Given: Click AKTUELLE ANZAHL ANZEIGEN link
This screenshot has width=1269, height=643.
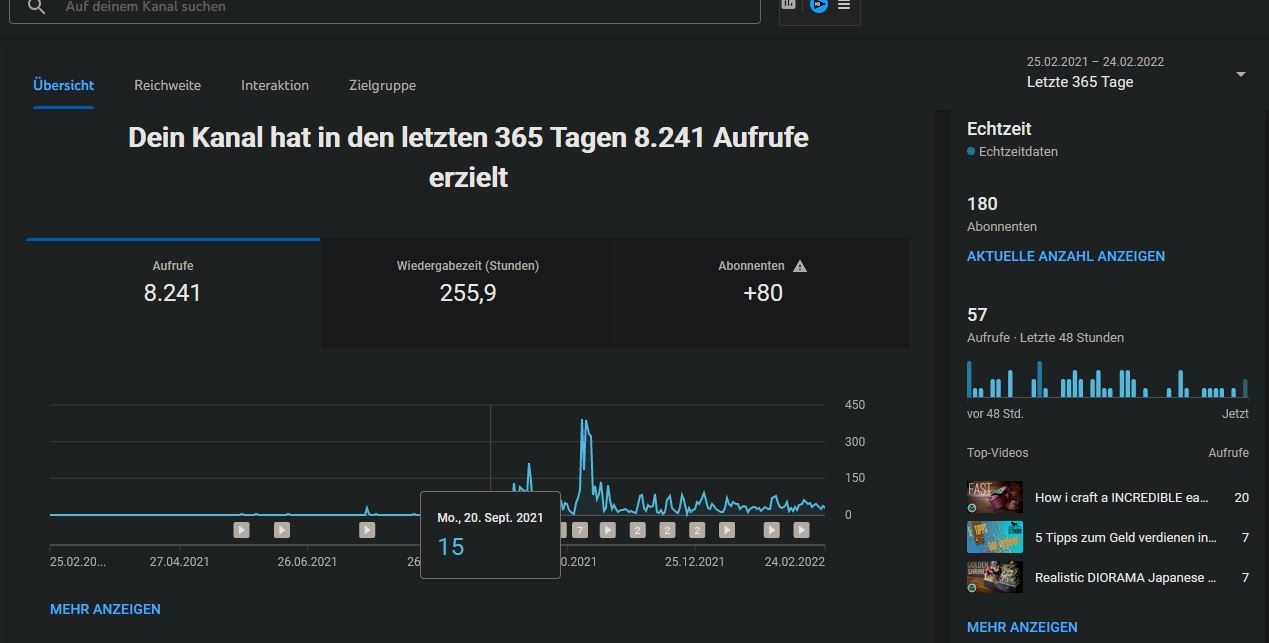Looking at the screenshot, I should [1065, 256].
